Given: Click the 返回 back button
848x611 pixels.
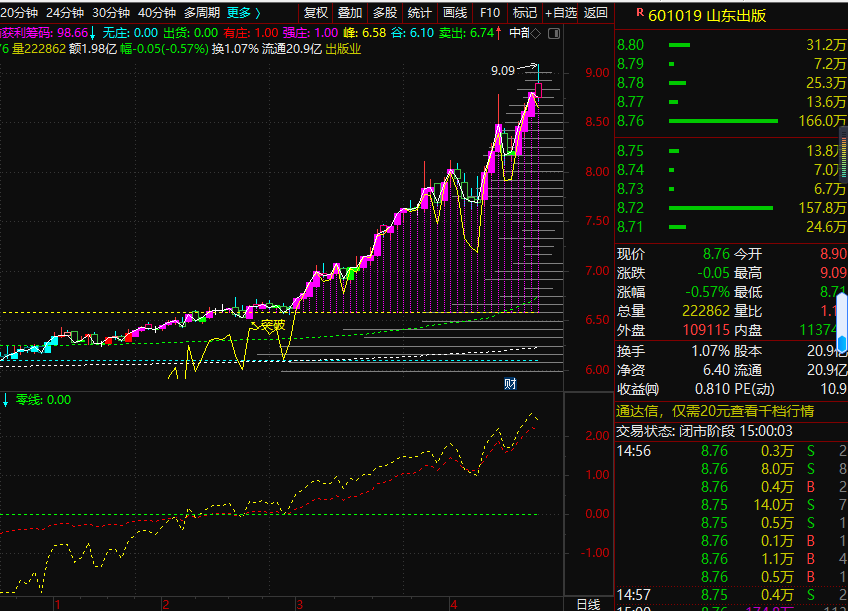Looking at the screenshot, I should pos(595,13).
